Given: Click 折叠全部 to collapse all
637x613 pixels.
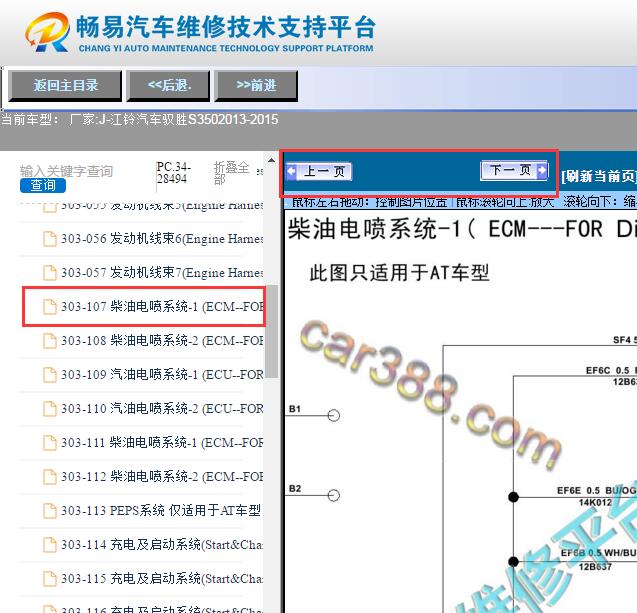Looking at the screenshot, I should (231, 173).
